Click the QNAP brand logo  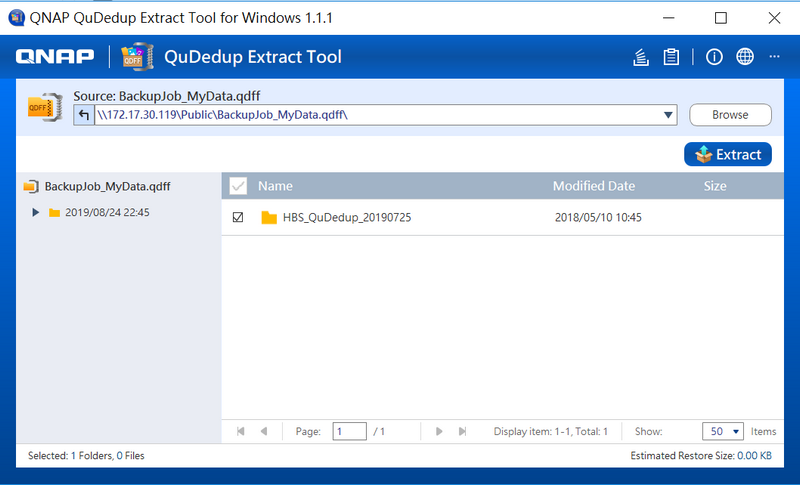pyautogui.click(x=55, y=57)
